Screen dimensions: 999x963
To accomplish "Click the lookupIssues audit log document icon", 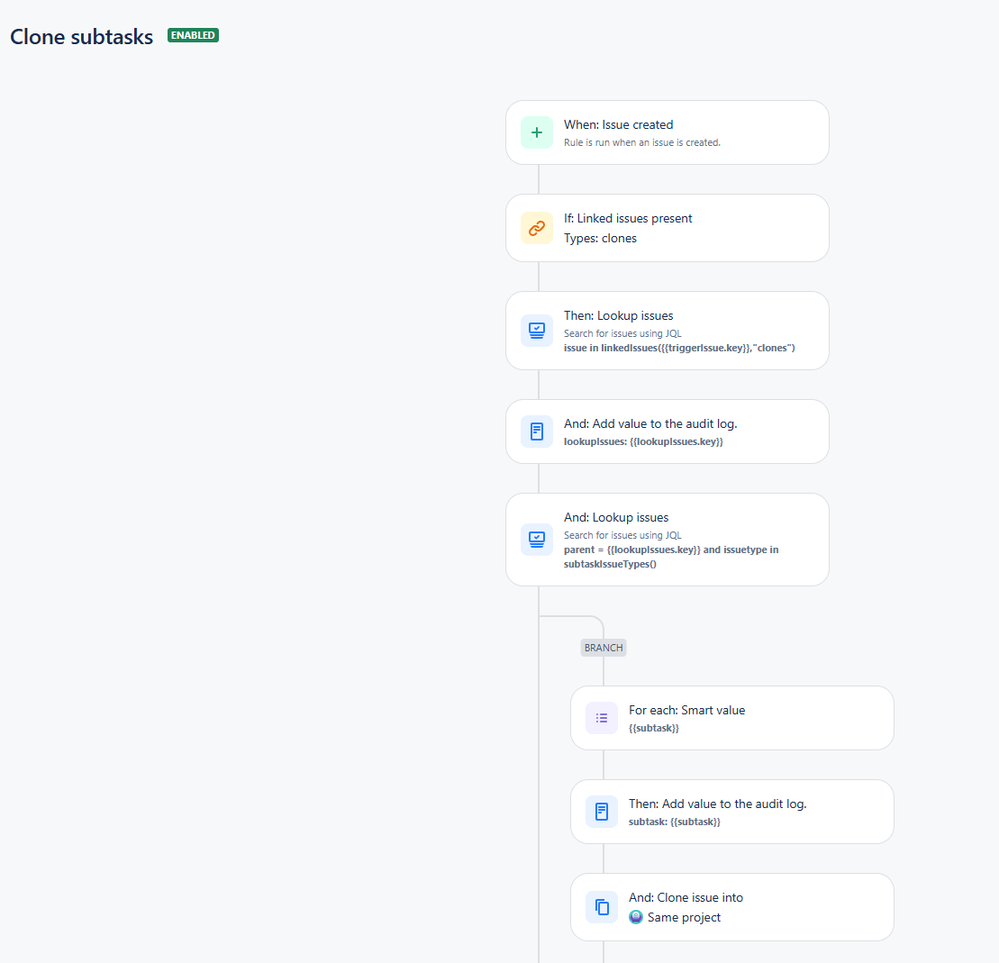I will [536, 431].
